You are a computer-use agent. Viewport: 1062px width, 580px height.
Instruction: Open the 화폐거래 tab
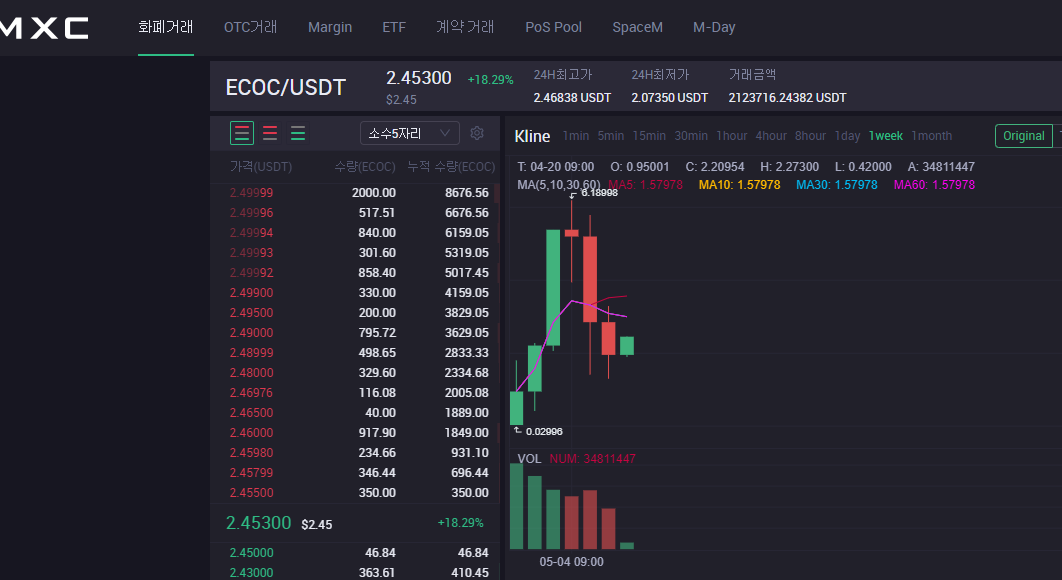tap(166, 27)
